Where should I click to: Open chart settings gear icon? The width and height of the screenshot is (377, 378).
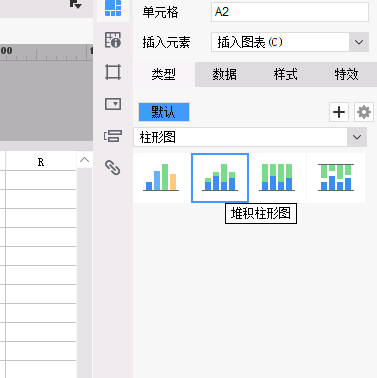(364, 112)
